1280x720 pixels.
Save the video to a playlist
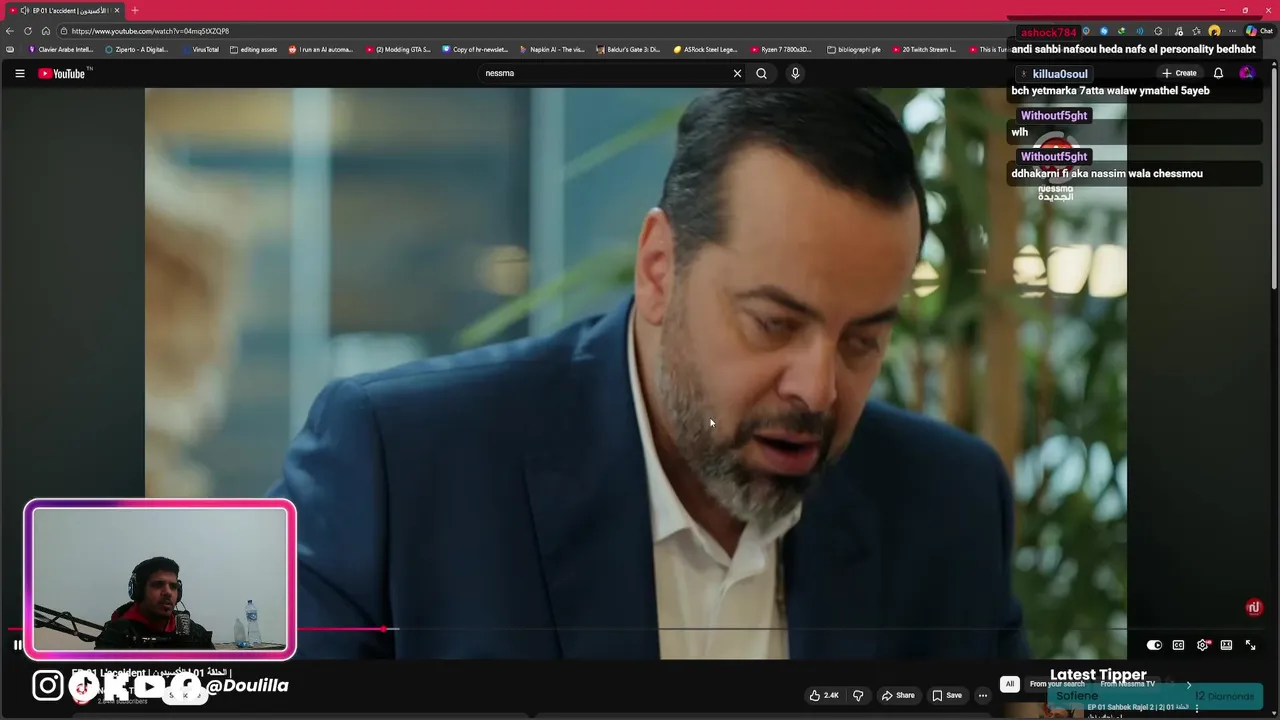click(x=947, y=695)
